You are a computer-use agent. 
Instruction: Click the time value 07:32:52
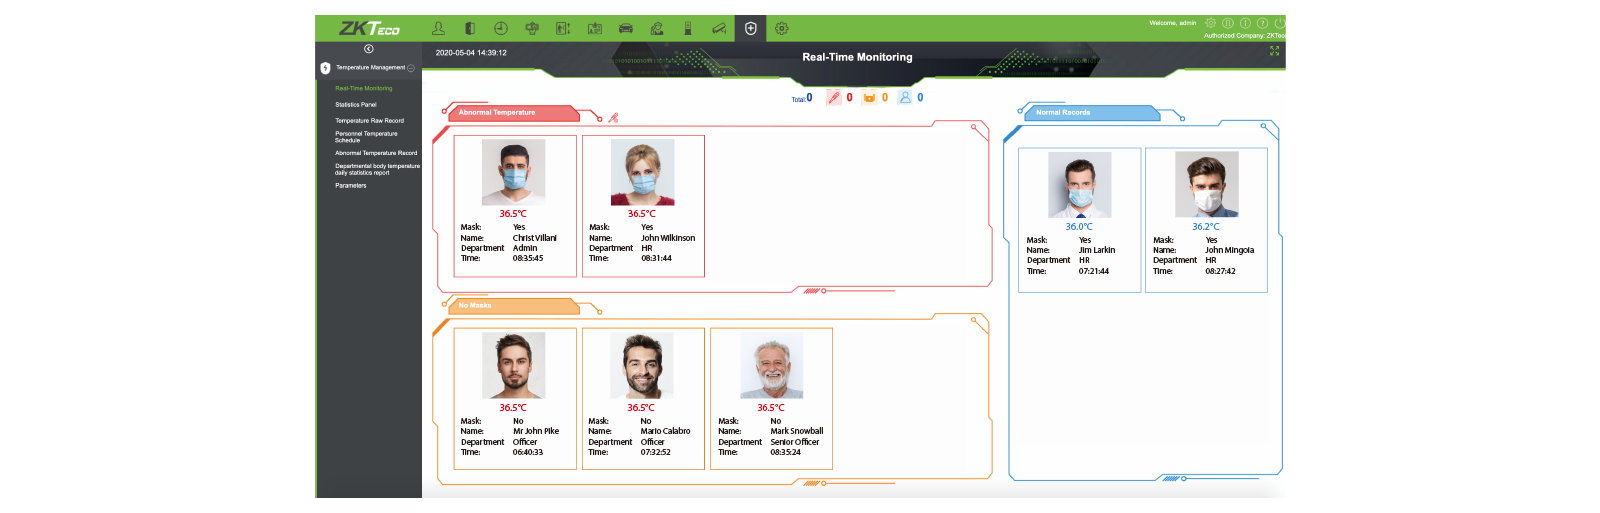[x=656, y=452]
